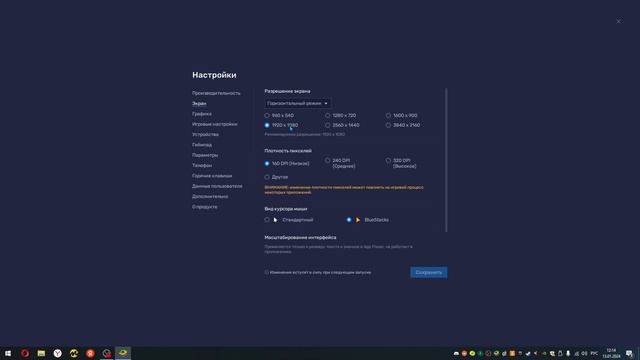Open File Explorer from the taskbar
640x360 pixels.
click(x=41, y=353)
